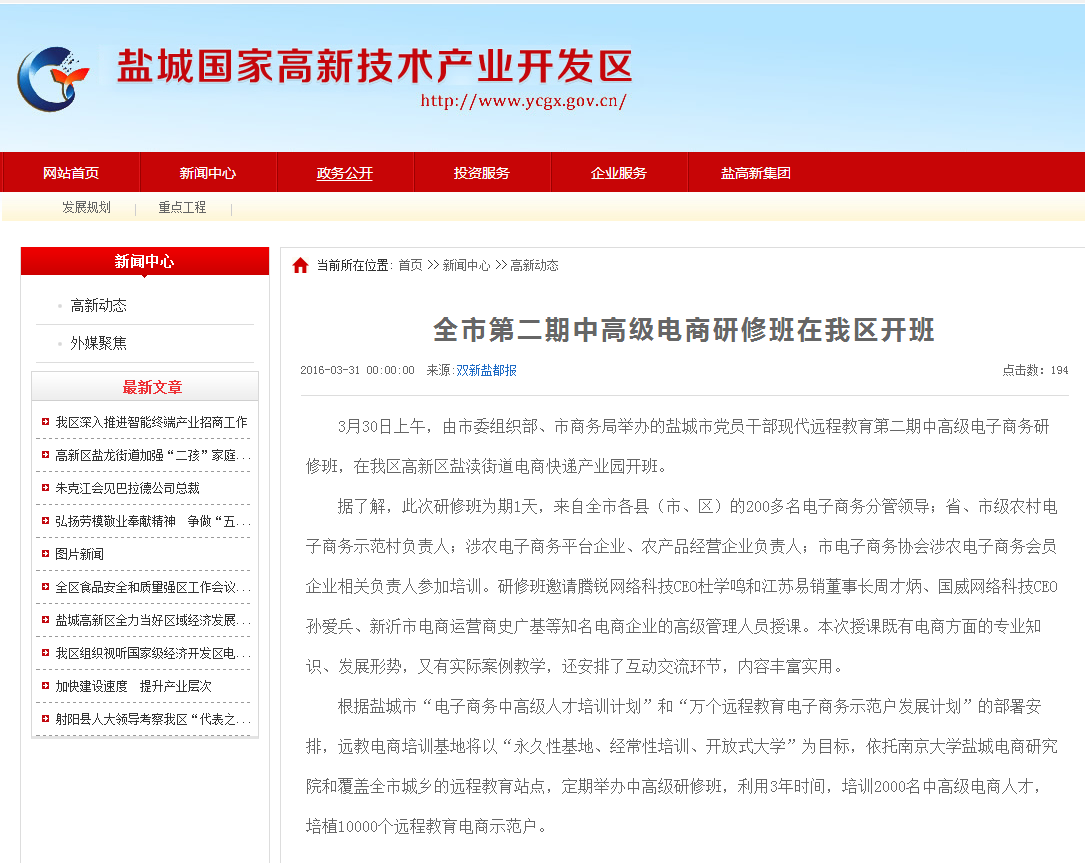Select 高新动态 in left sidebar
This screenshot has height=863, width=1085.
pos(98,305)
